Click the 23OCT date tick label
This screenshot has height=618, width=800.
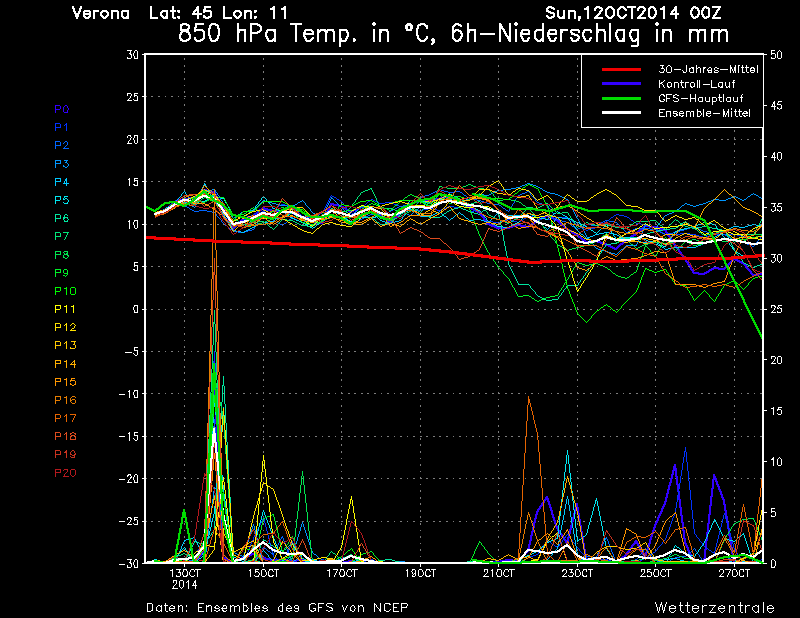[x=577, y=573]
